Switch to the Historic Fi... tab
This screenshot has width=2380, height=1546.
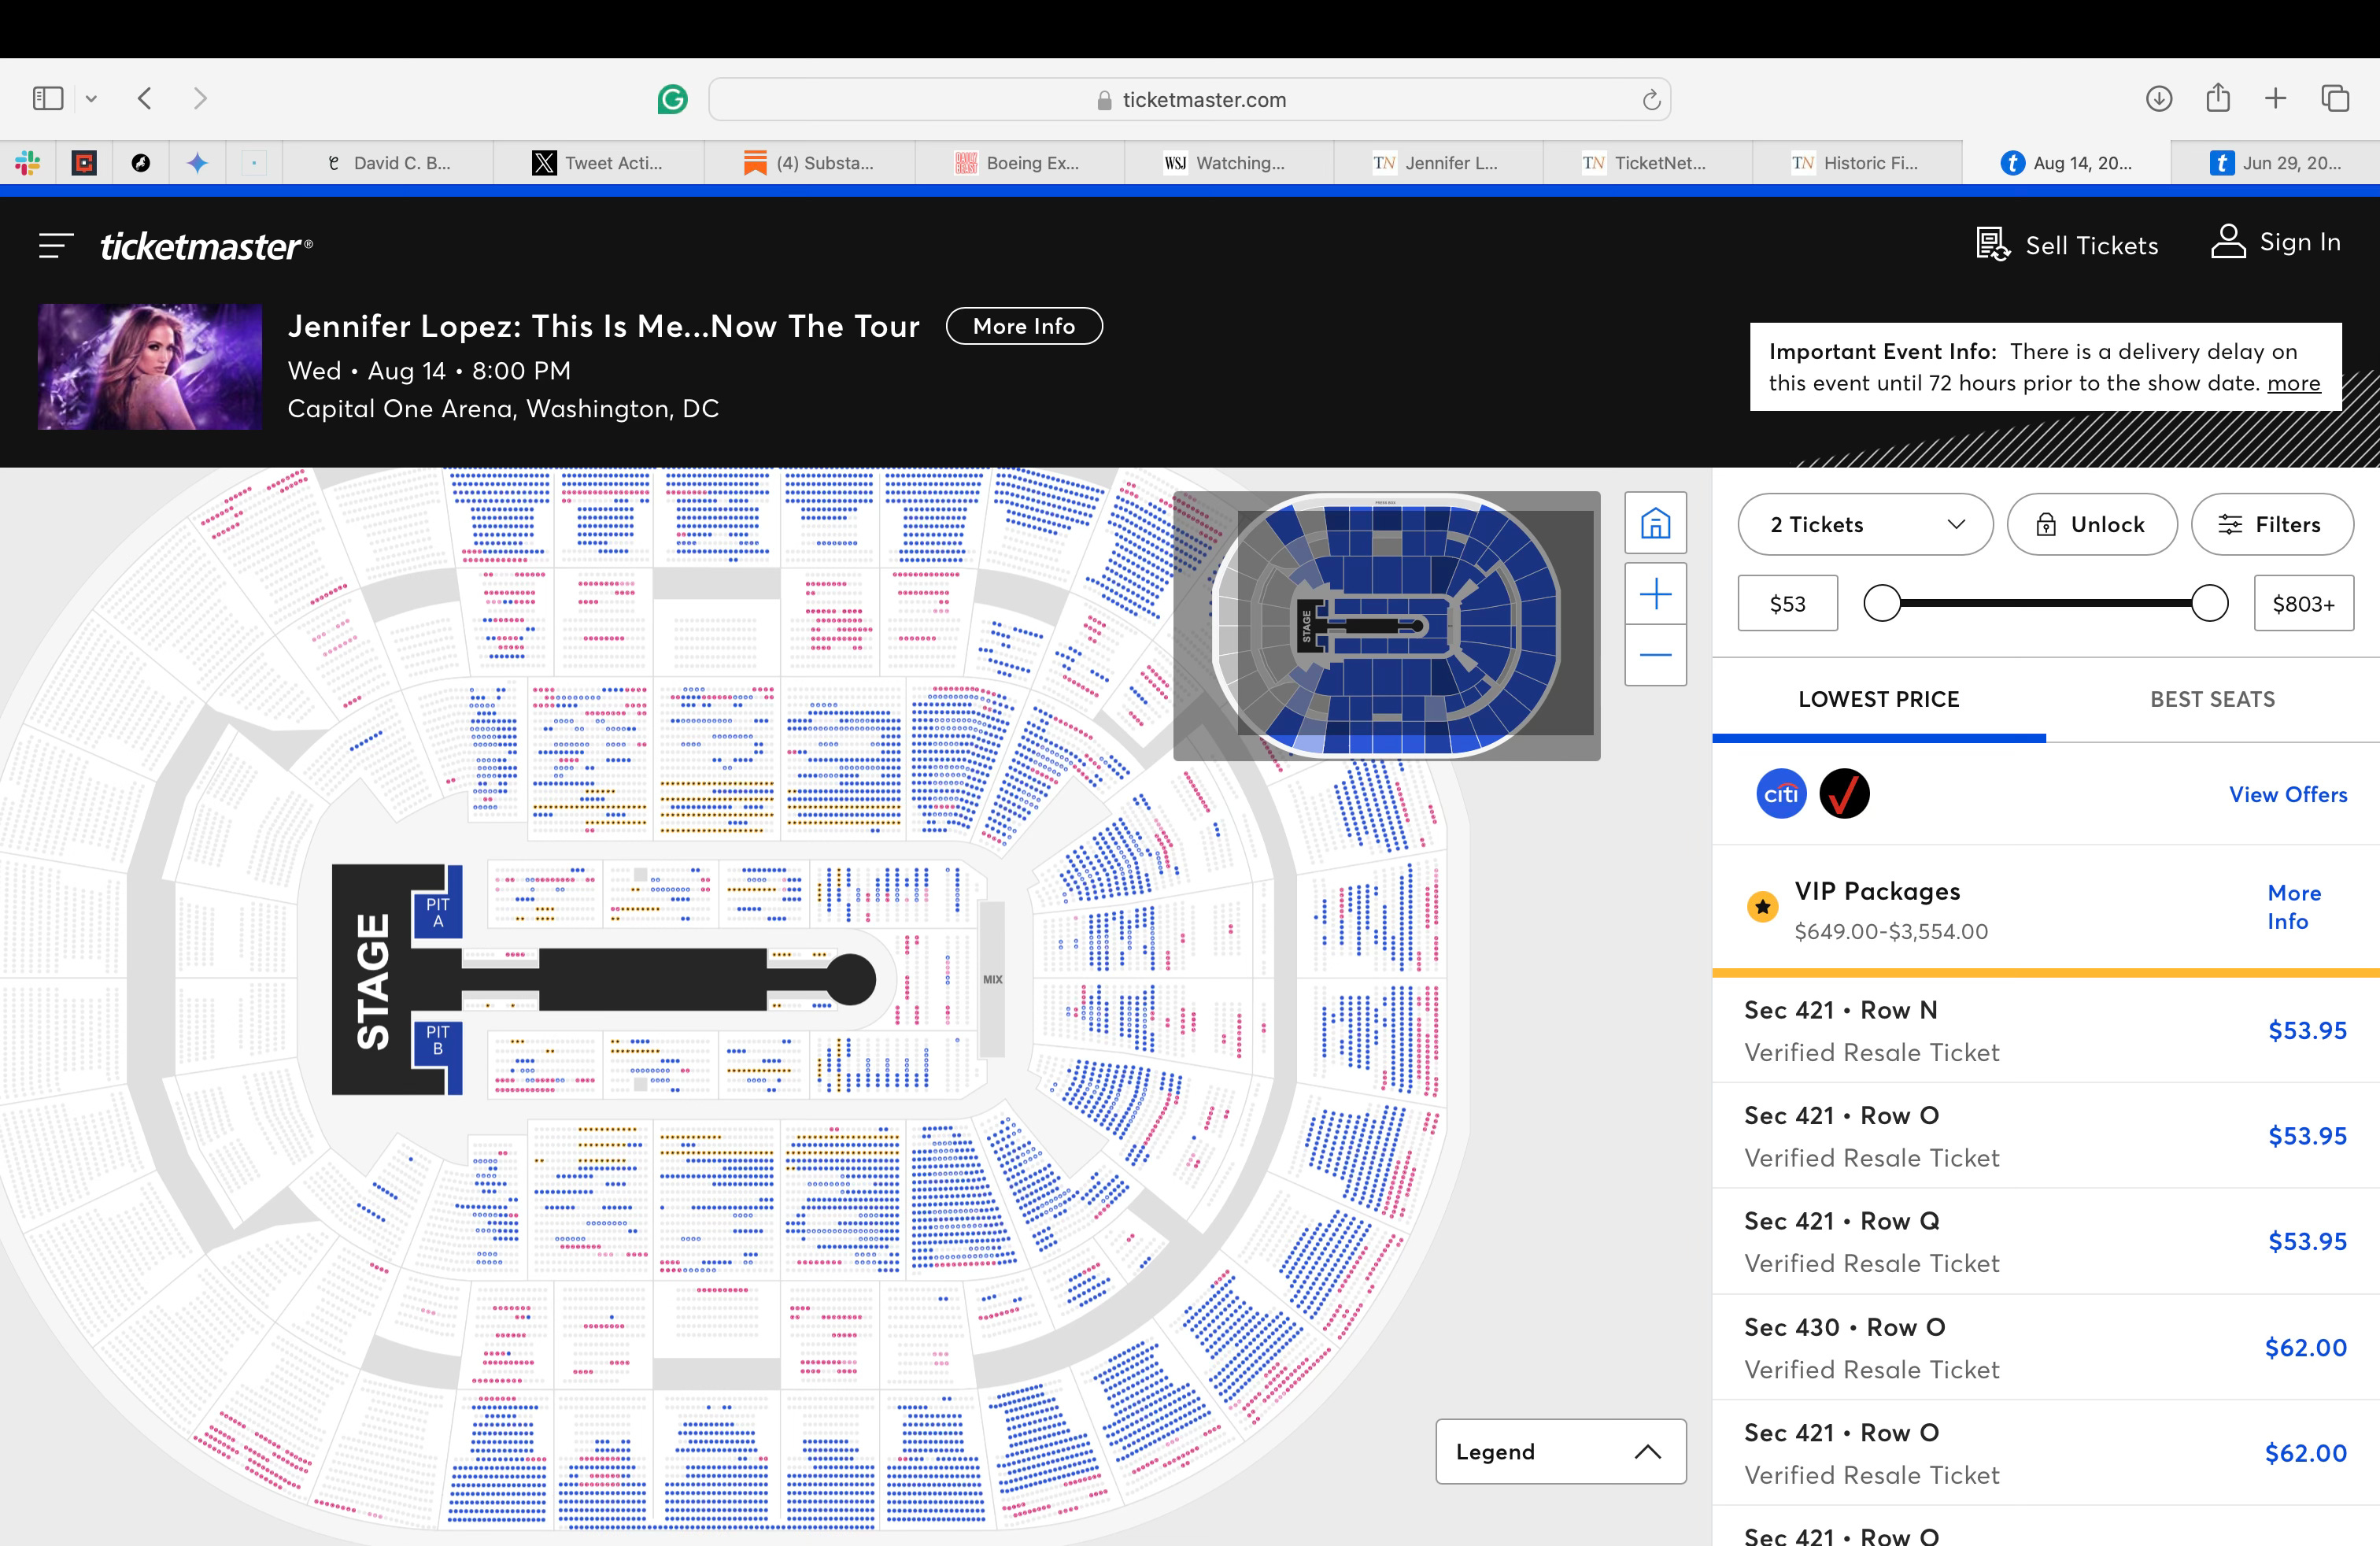pos(1857,163)
